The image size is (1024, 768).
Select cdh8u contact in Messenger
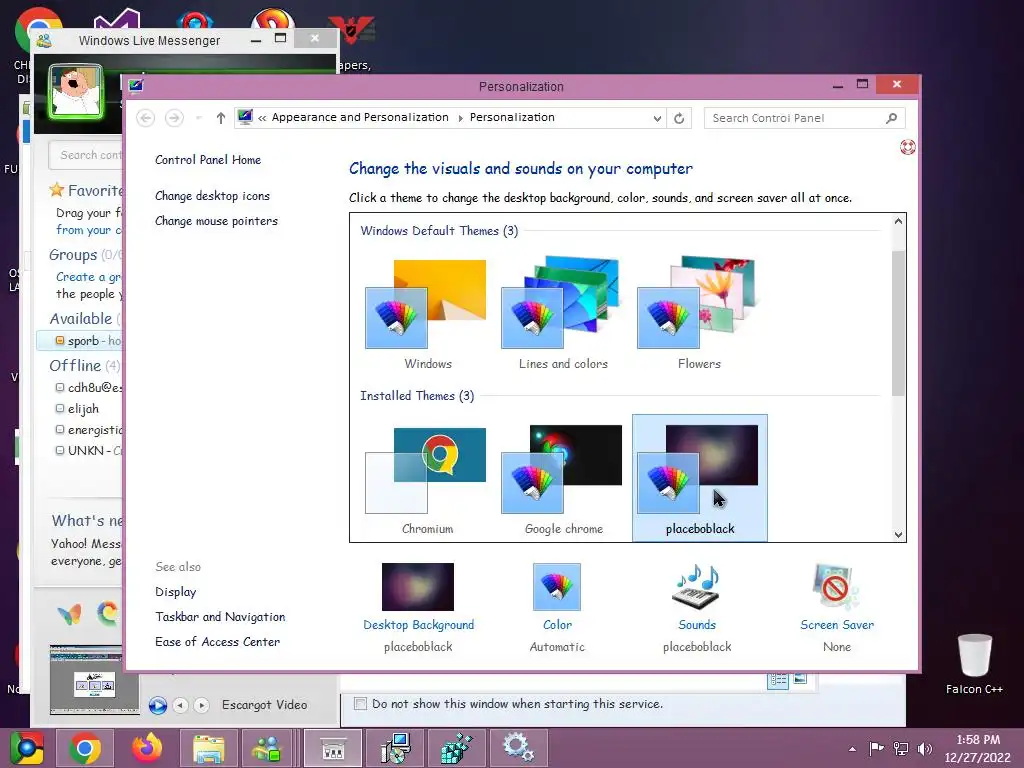tap(88, 387)
